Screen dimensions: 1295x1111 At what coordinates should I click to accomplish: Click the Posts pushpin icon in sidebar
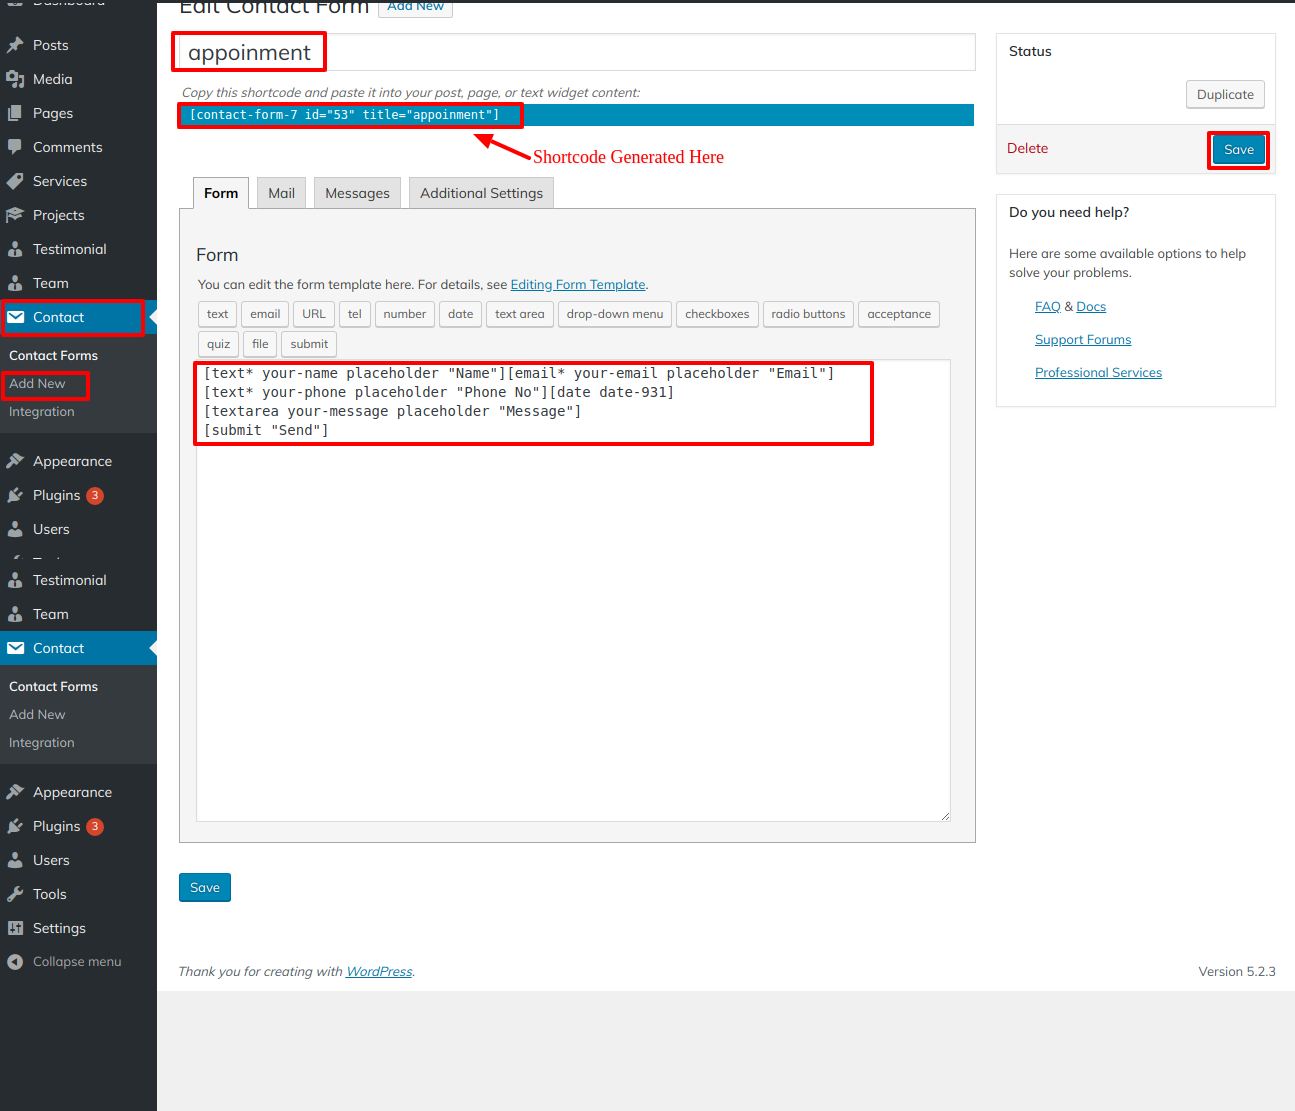[15, 45]
